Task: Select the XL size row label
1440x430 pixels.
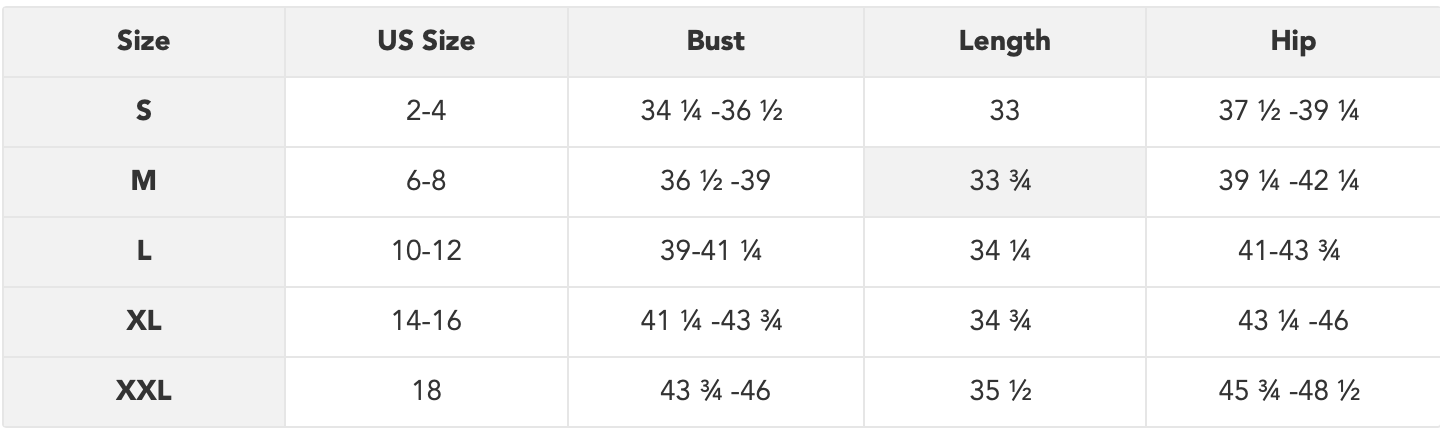Action: pyautogui.click(x=143, y=321)
